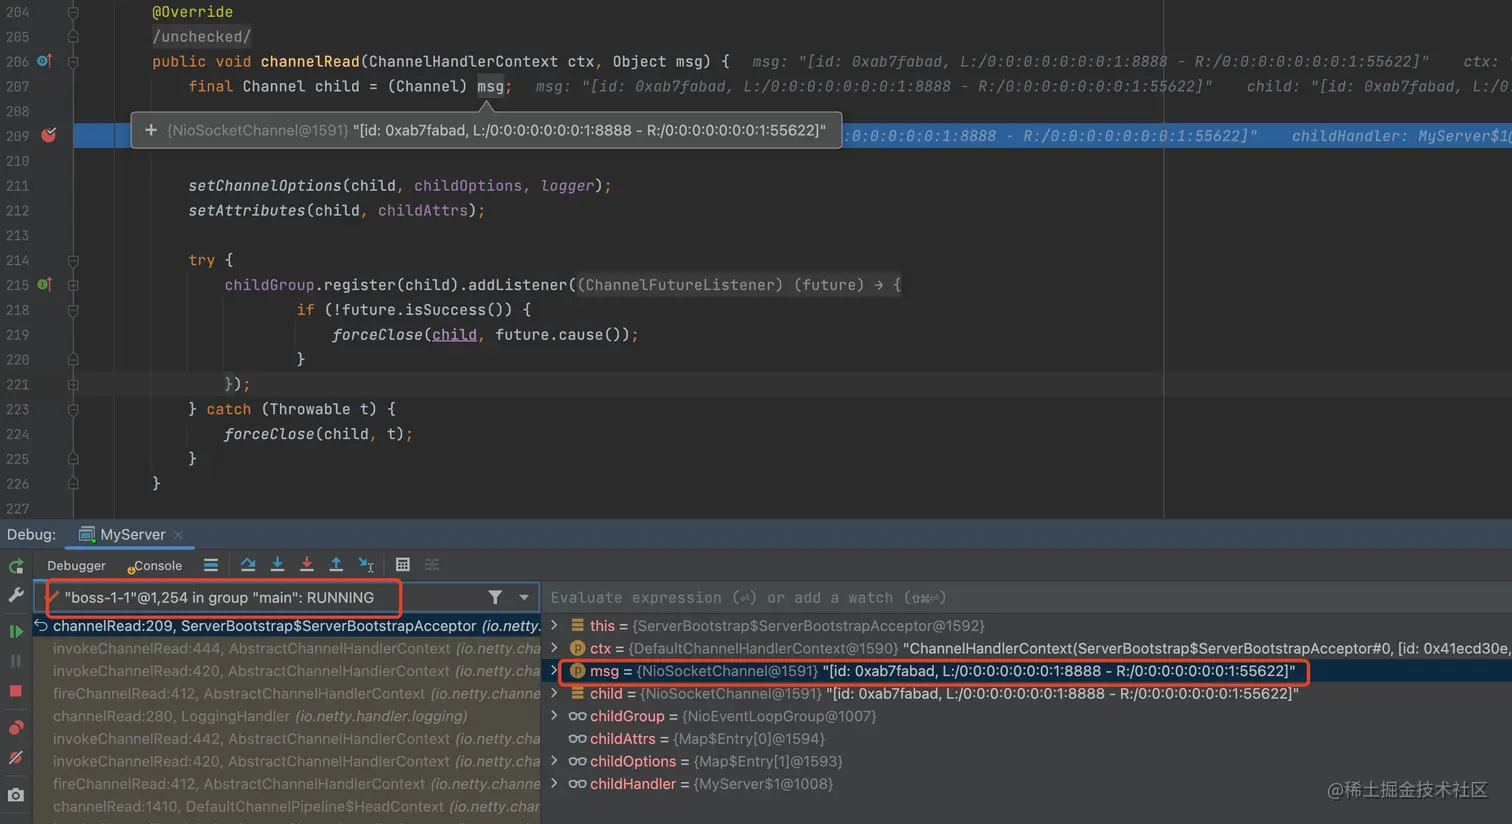This screenshot has height=824, width=1512.
Task: Switch to the Console tab
Action: (156, 566)
